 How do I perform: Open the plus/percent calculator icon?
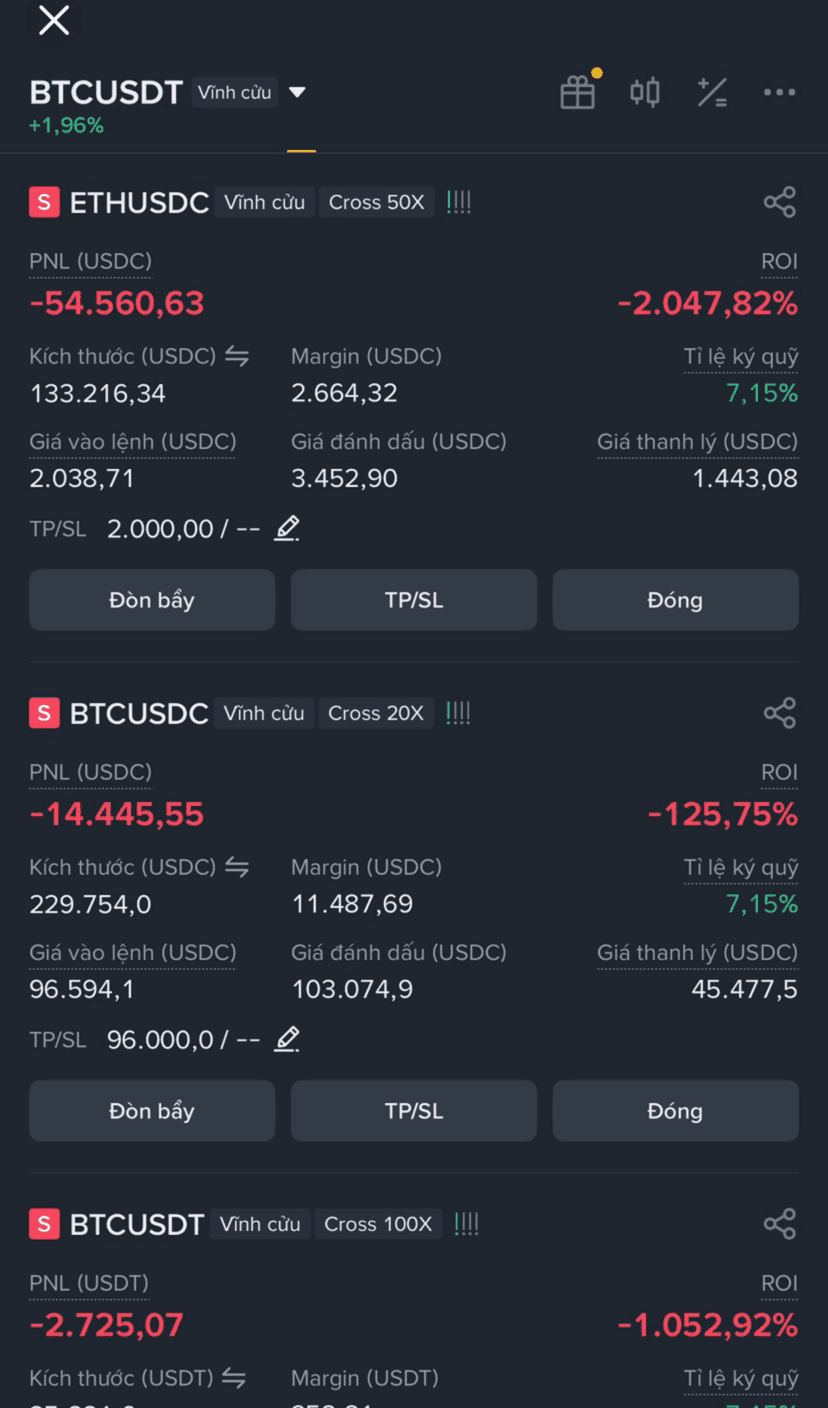pos(712,93)
